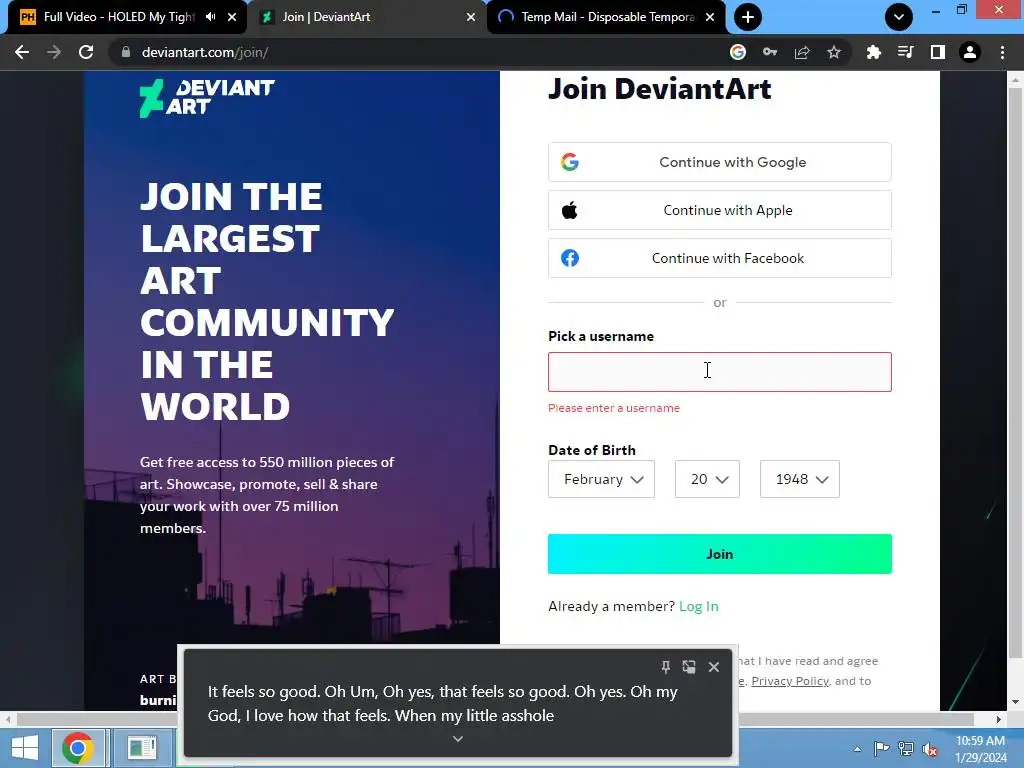1024x768 pixels.
Task: Click the vertical page scrollbar
Action: coord(1015,372)
